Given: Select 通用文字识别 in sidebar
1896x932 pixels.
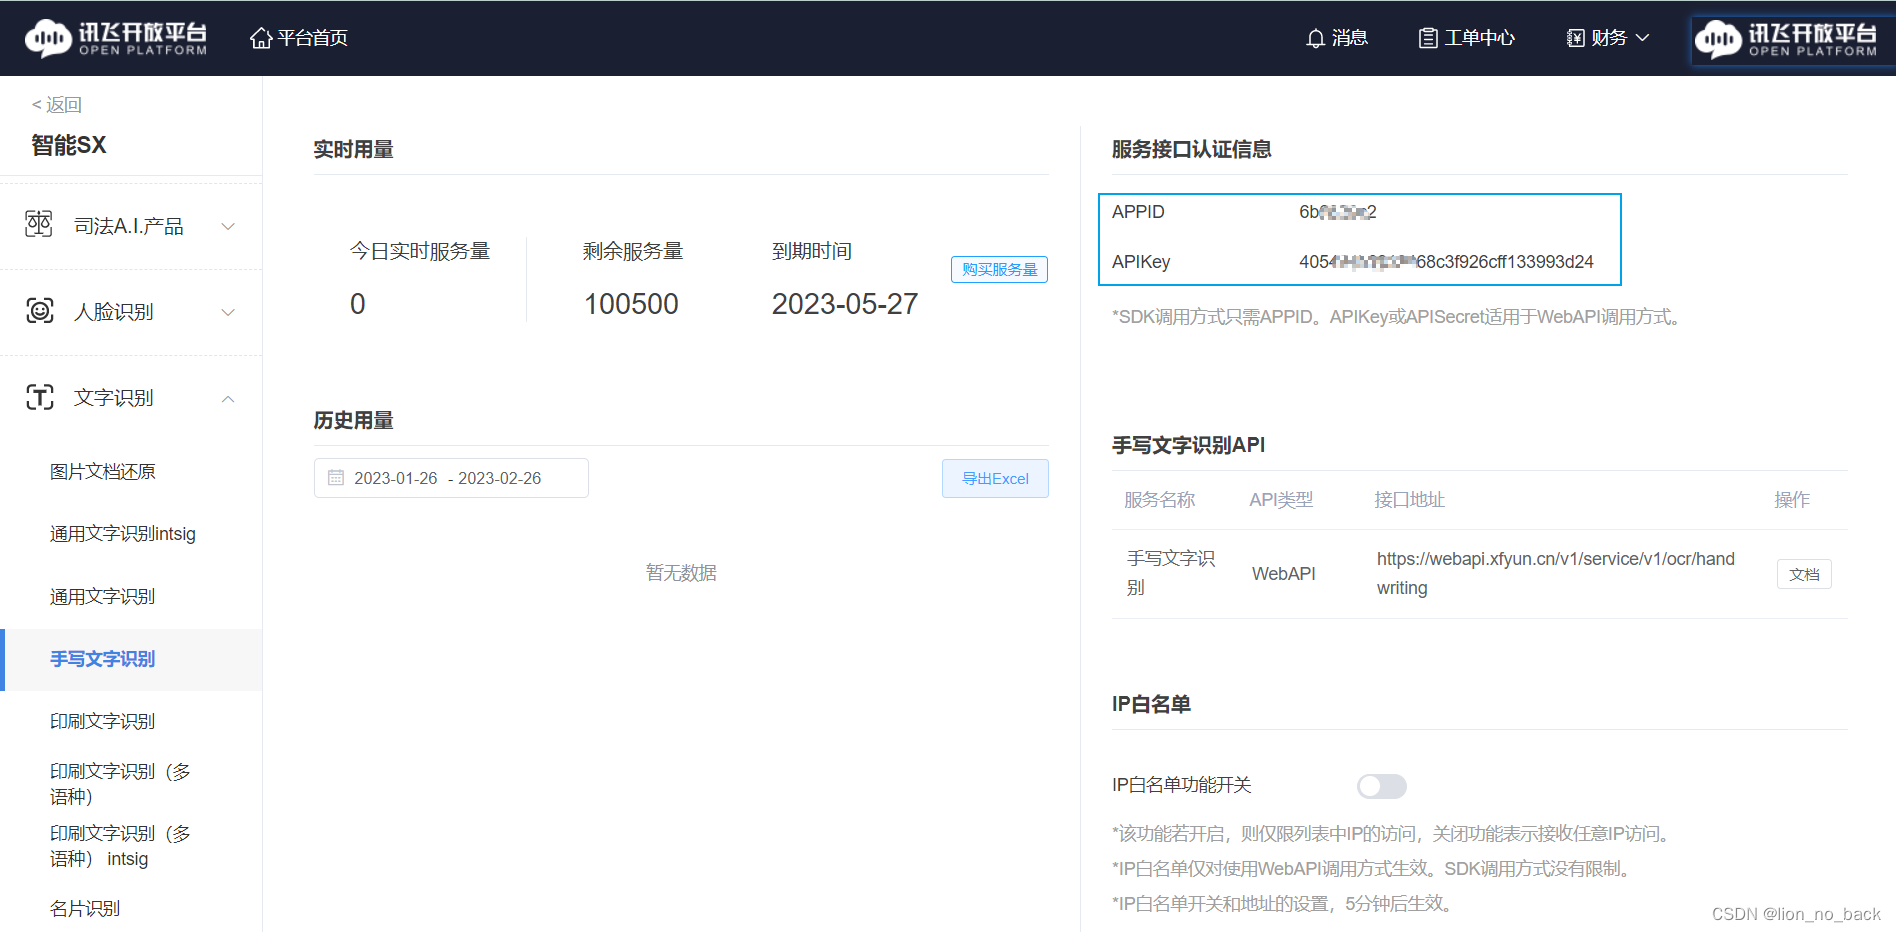Looking at the screenshot, I should (x=103, y=597).
